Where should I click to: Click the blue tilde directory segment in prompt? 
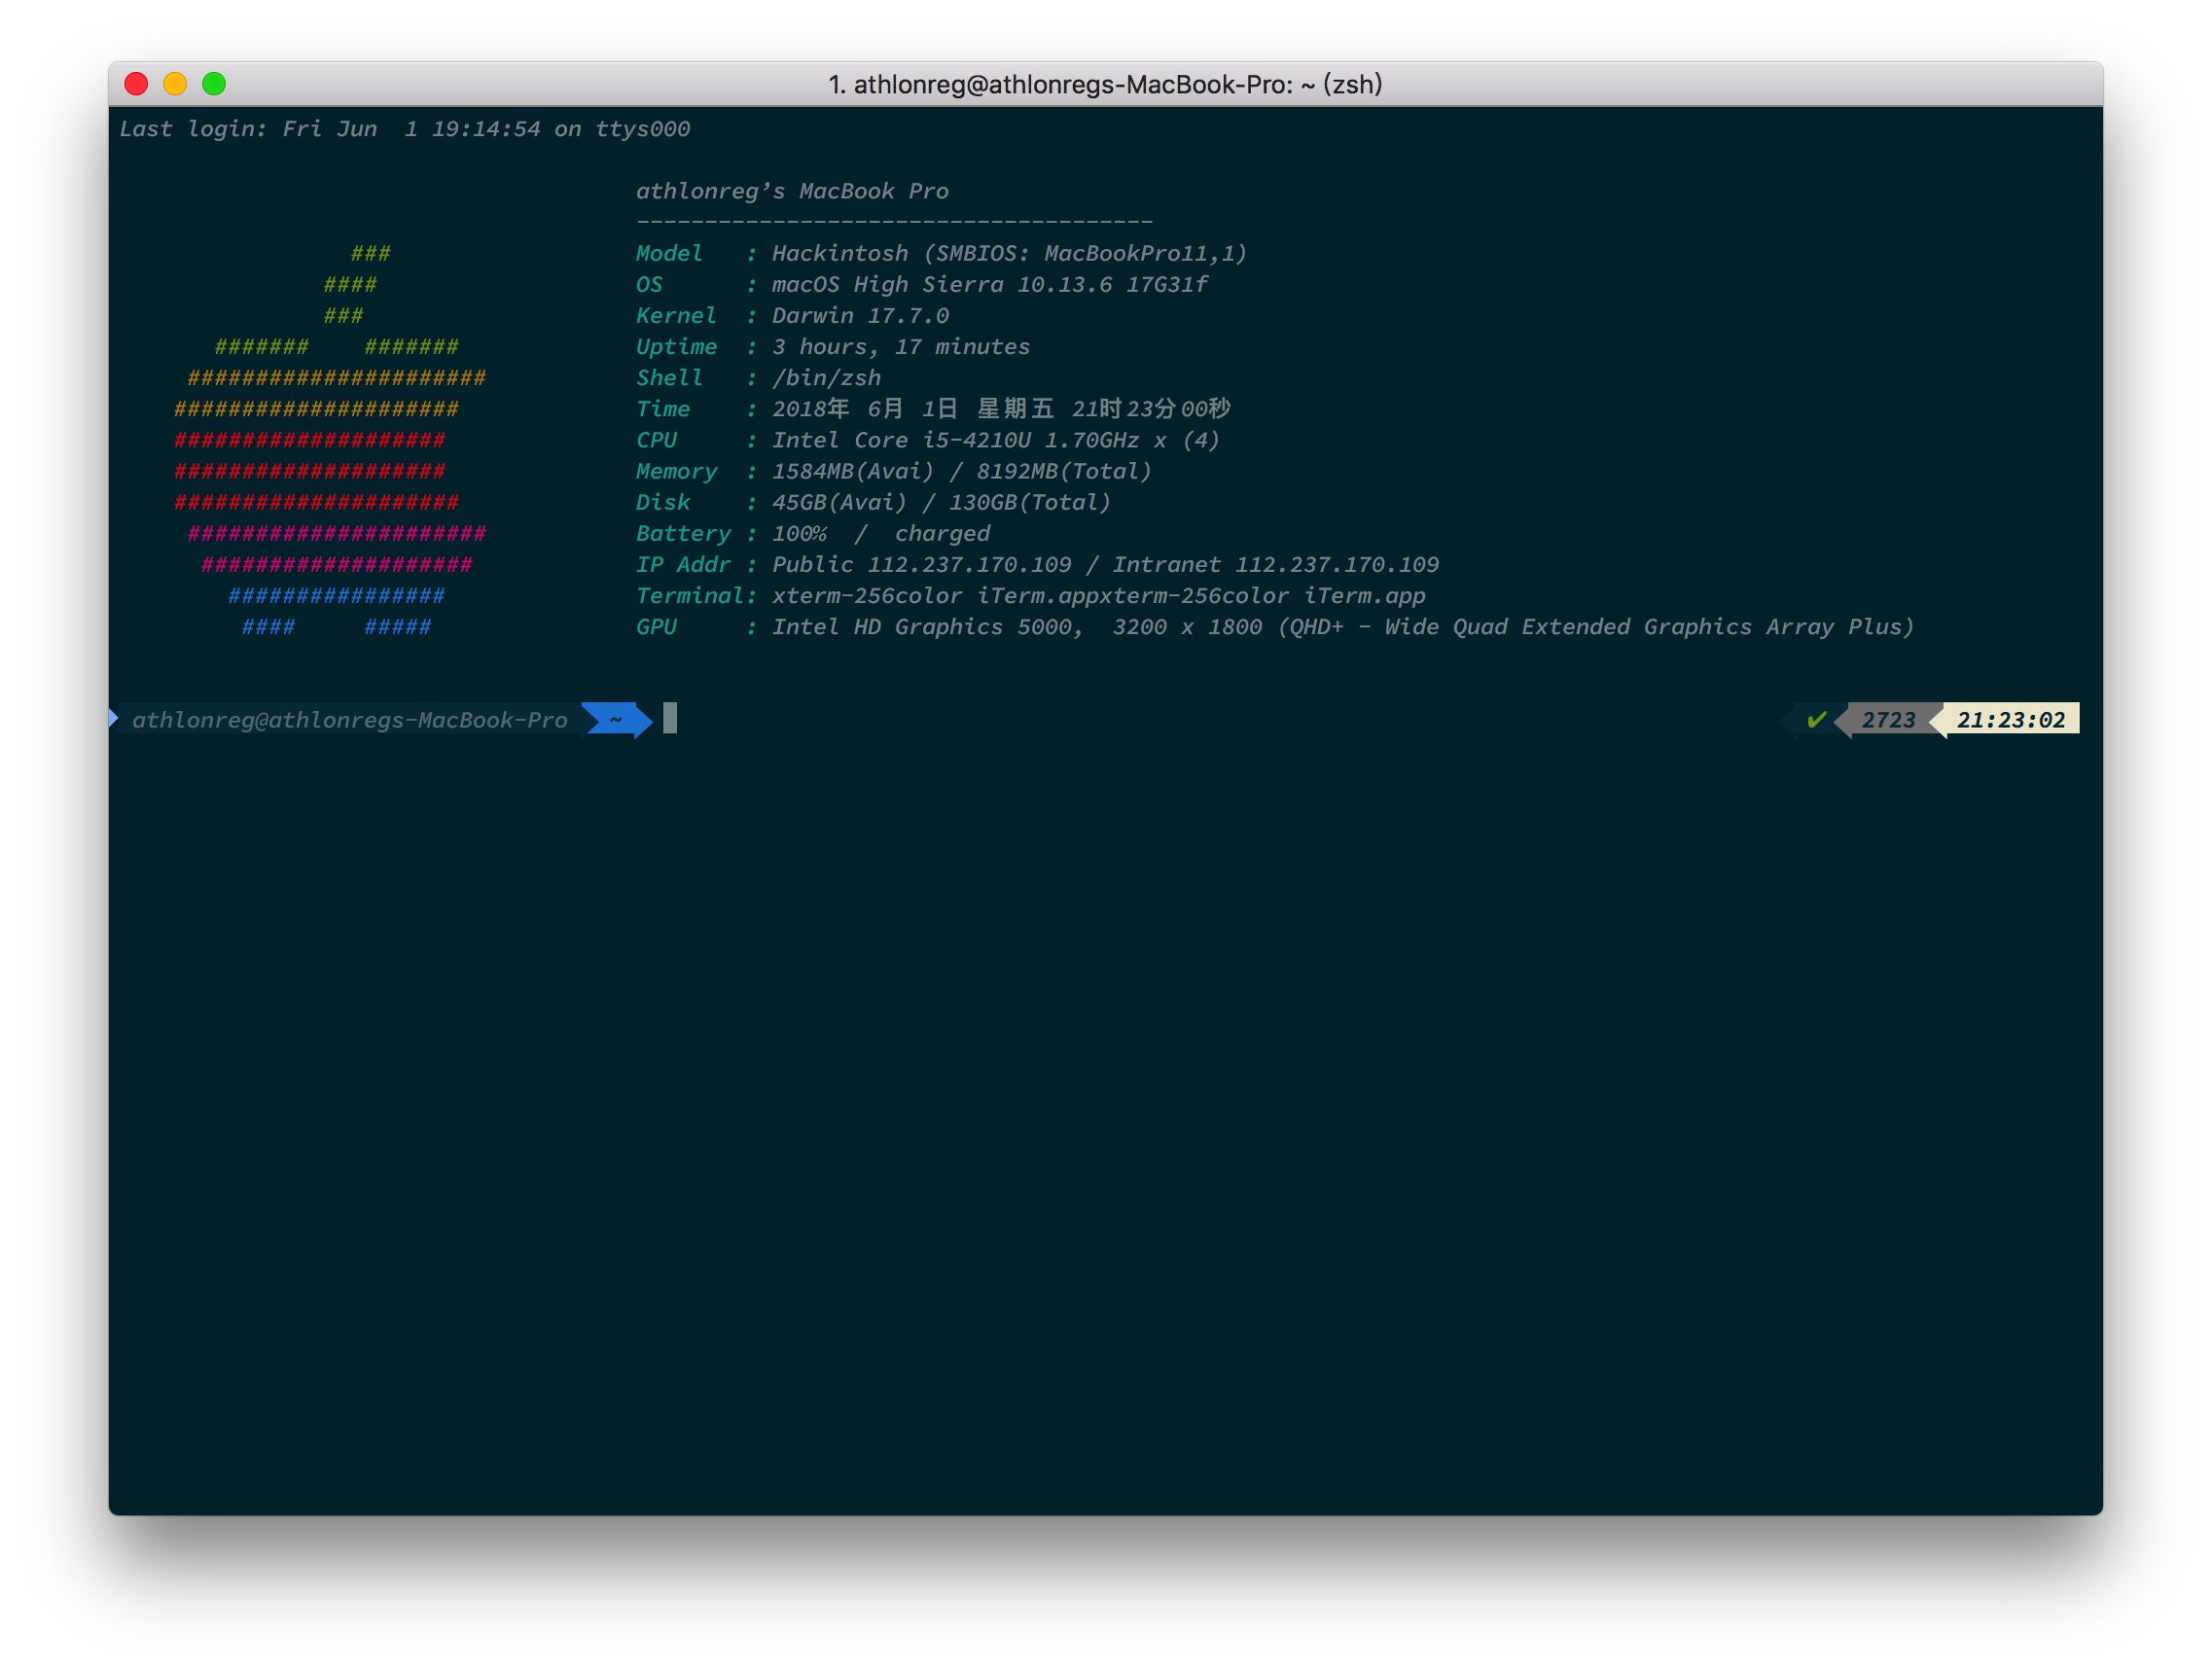tap(616, 720)
